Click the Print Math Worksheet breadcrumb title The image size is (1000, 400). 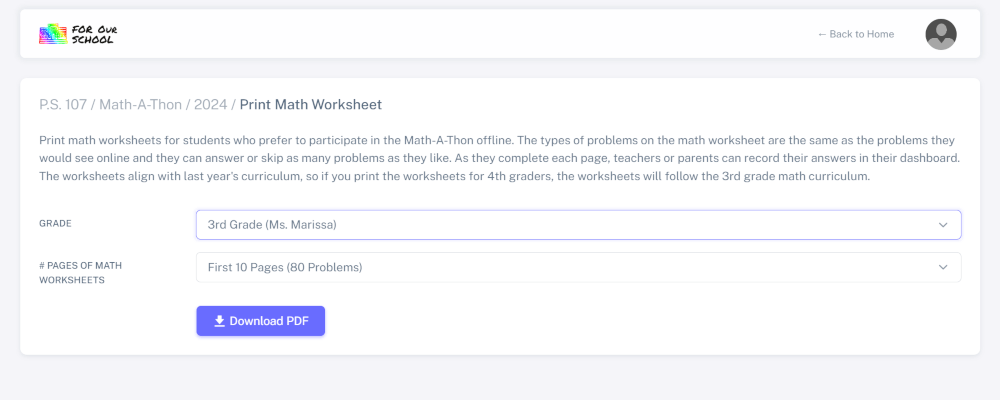point(310,104)
